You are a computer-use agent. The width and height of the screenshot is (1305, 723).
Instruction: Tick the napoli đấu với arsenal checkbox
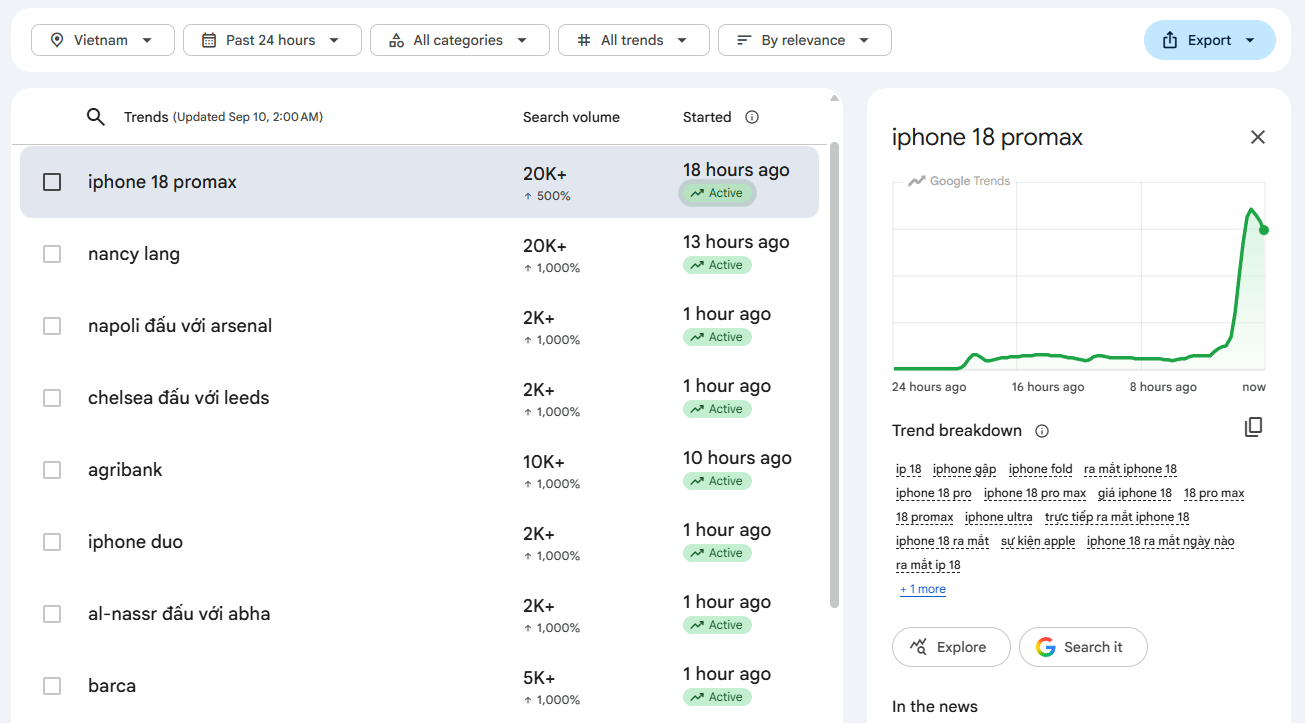(52, 326)
